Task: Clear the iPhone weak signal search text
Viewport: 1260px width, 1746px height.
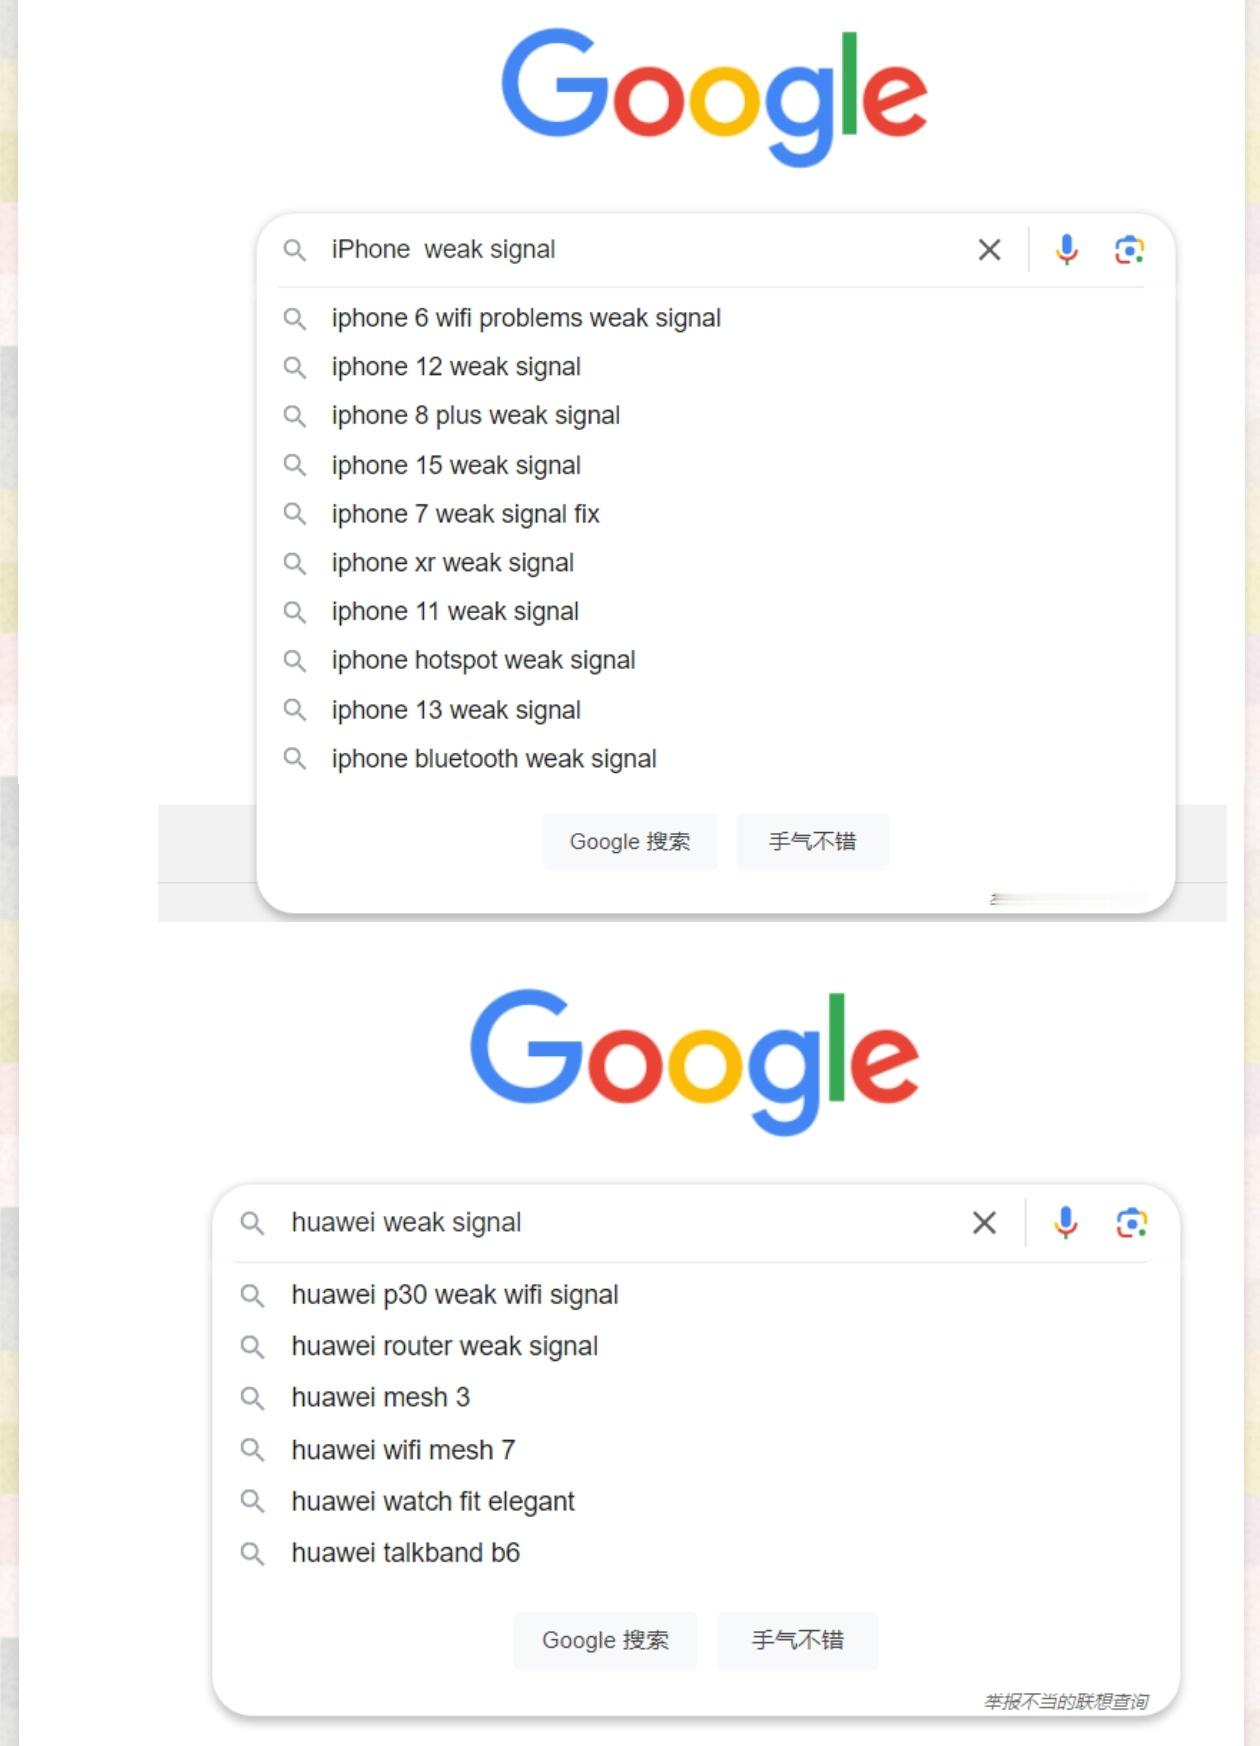Action: [989, 249]
